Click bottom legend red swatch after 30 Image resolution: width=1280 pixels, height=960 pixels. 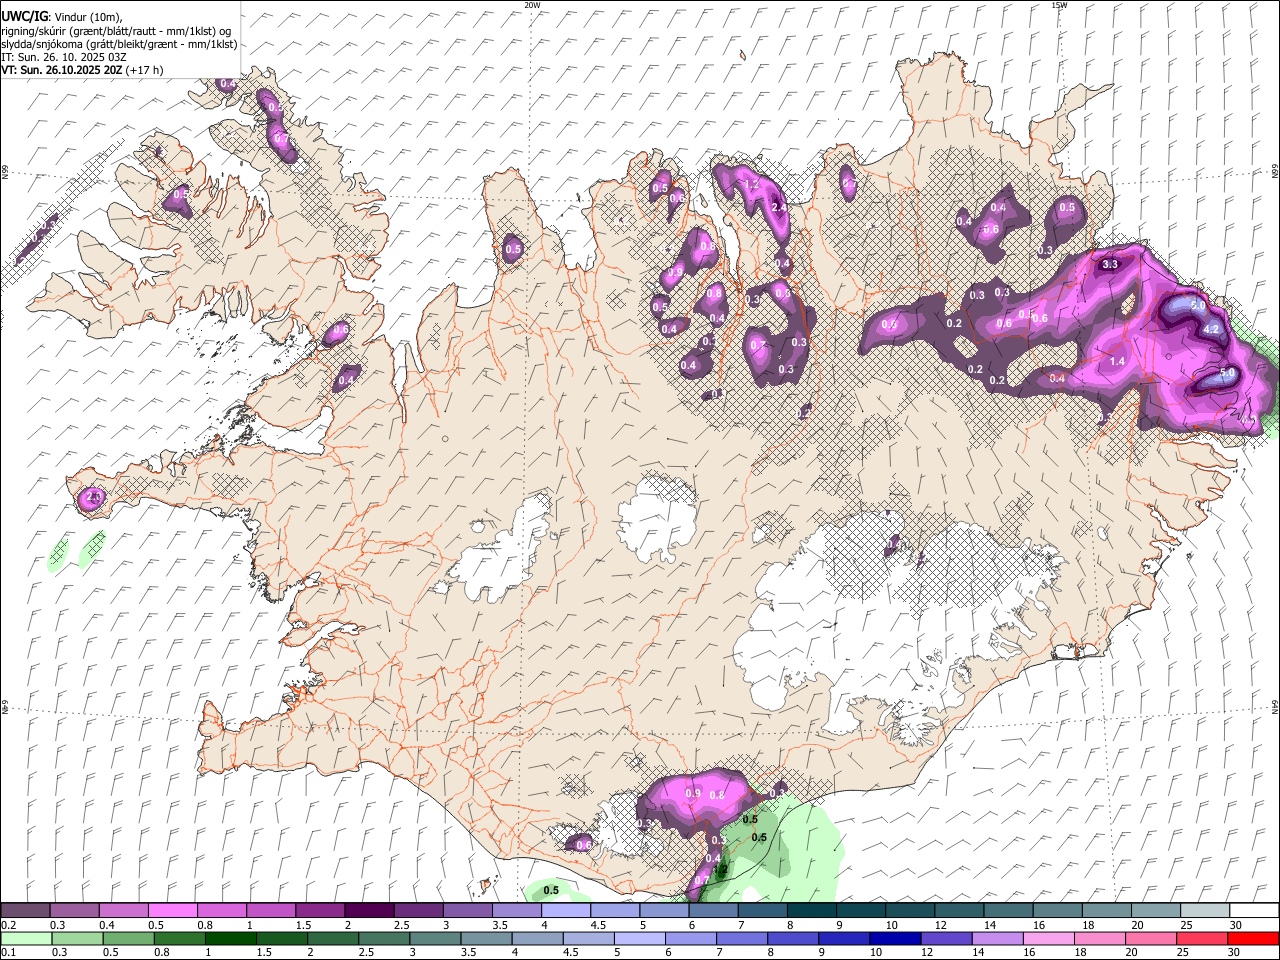(1254, 938)
